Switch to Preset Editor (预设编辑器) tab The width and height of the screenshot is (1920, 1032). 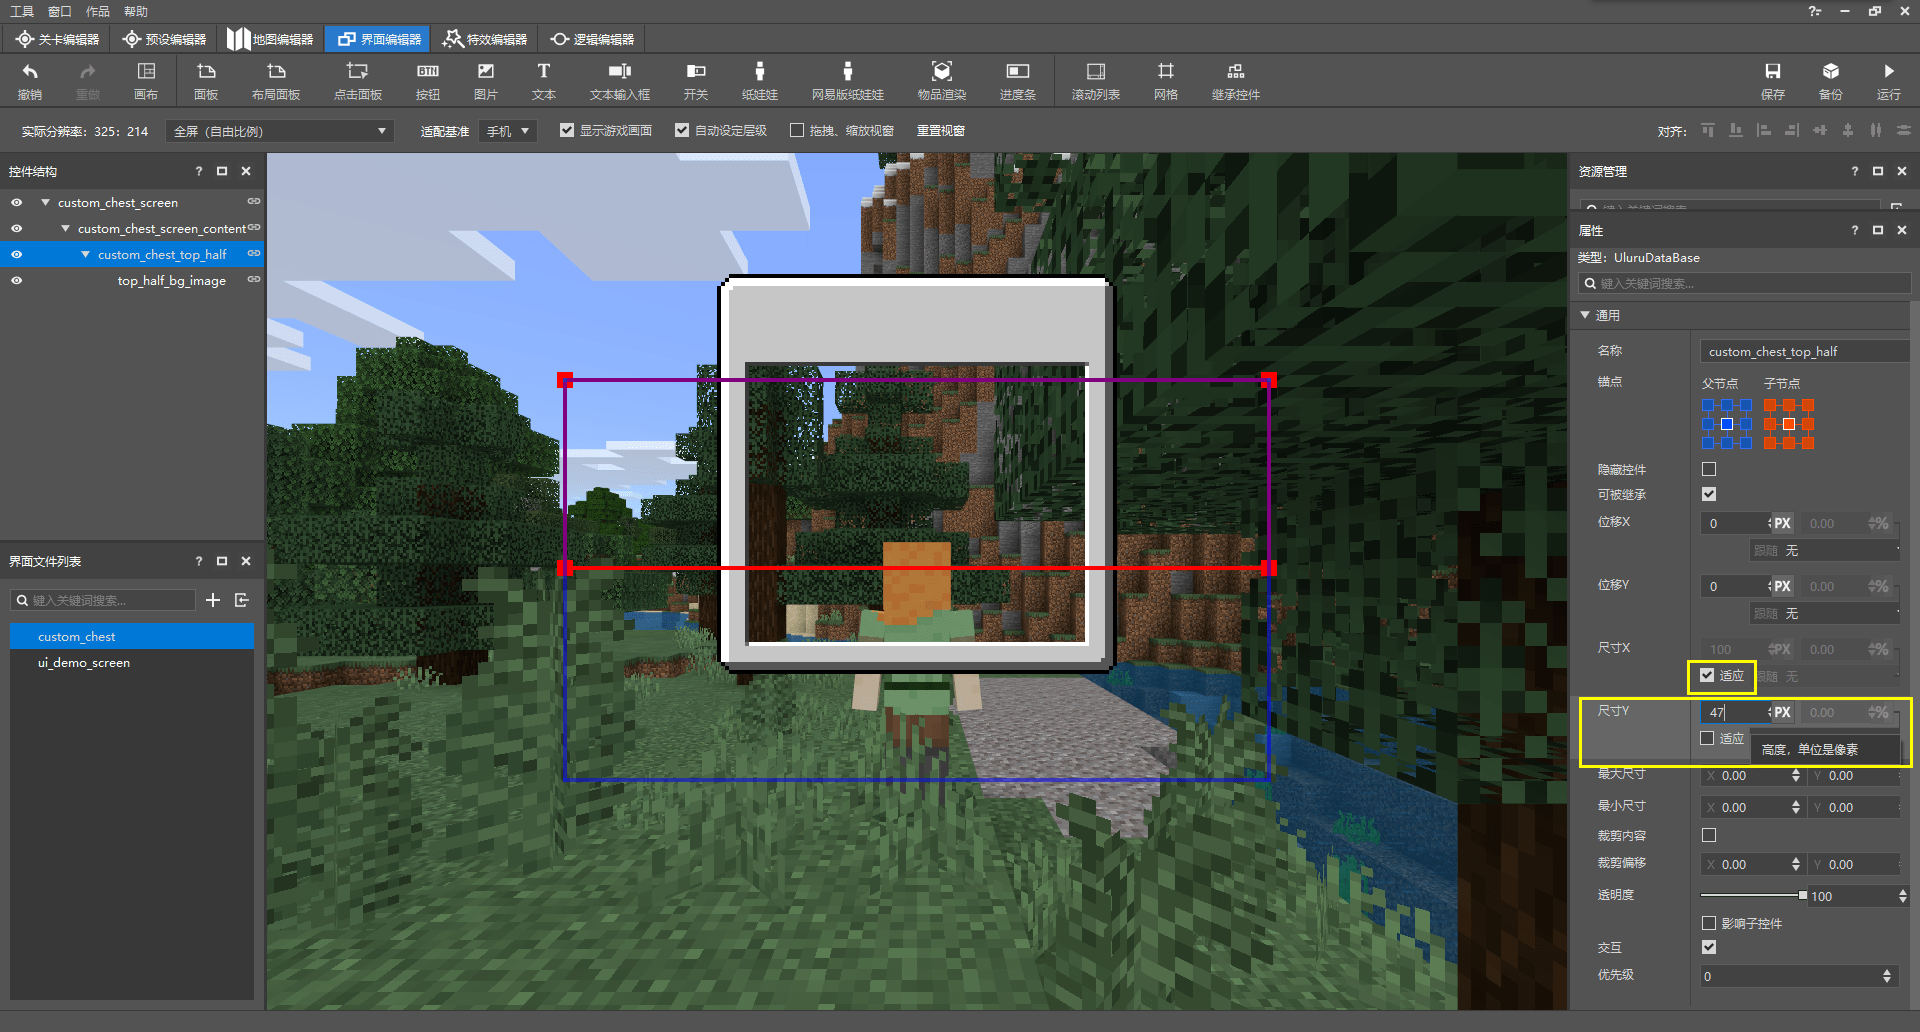click(x=164, y=39)
